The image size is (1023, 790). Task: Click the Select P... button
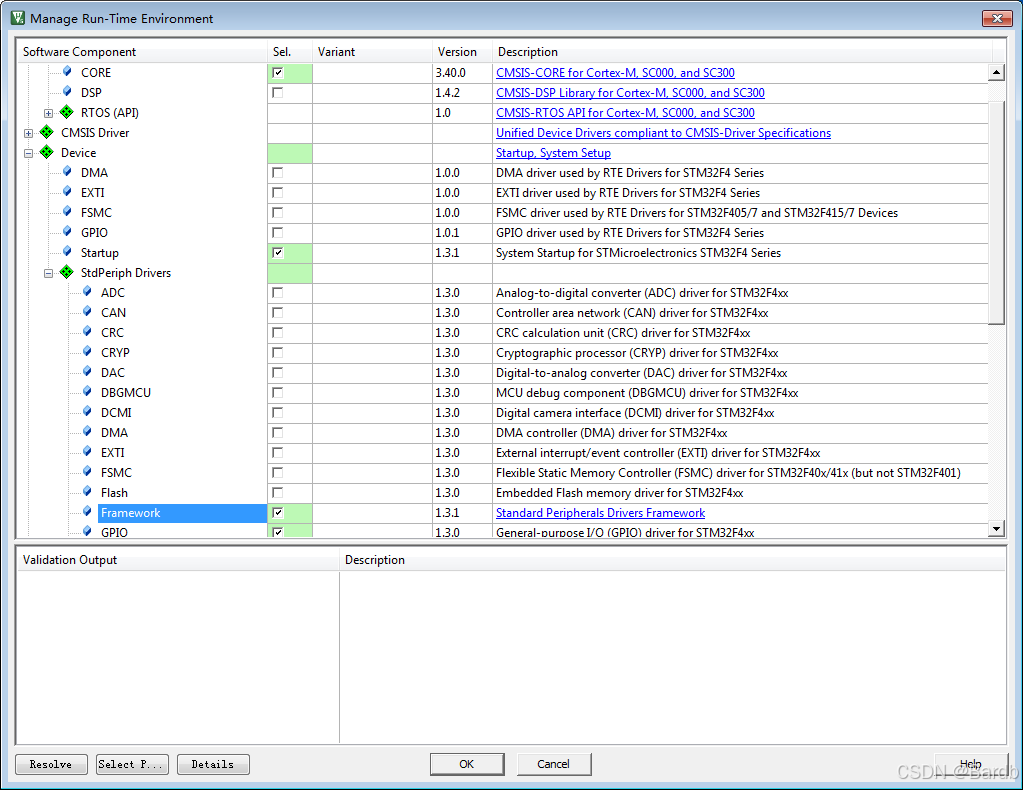tap(132, 764)
